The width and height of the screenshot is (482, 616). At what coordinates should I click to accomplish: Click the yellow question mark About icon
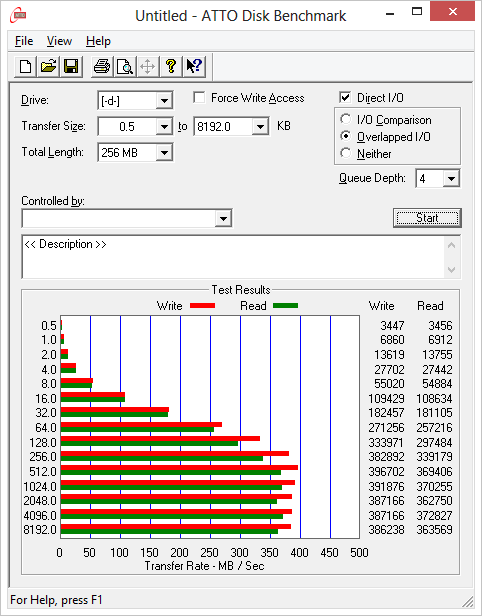coord(171,66)
